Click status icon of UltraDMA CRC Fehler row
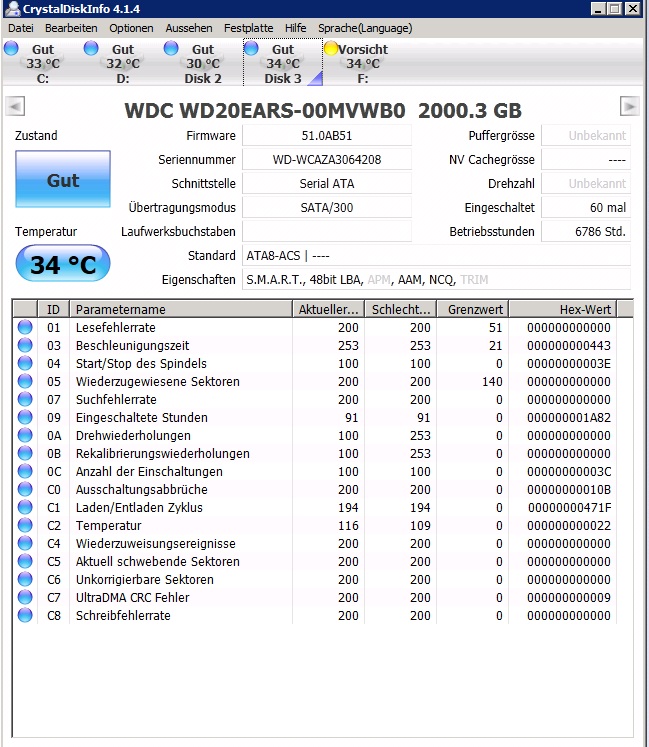Image resolution: width=649 pixels, height=747 pixels. tap(25, 597)
